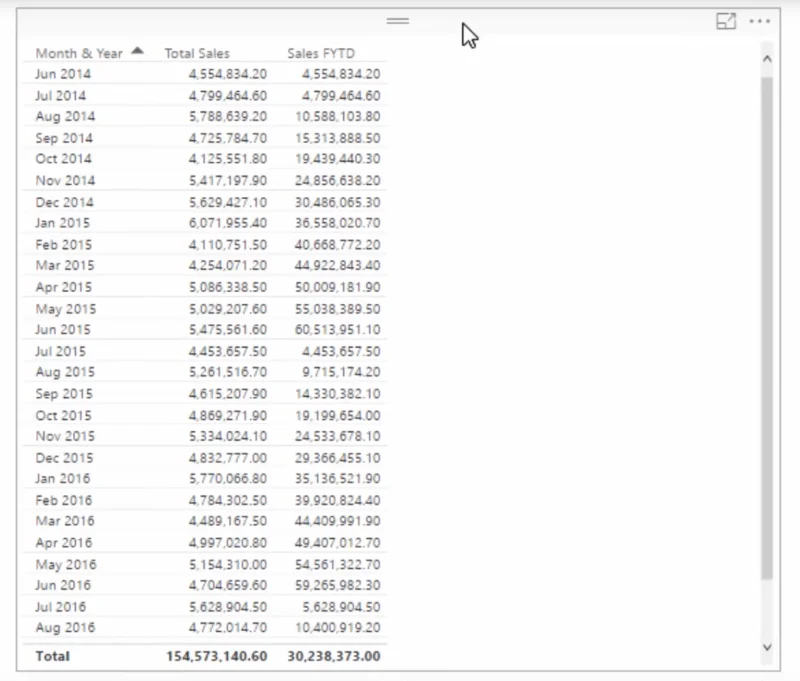The height and width of the screenshot is (681, 800).
Task: Select the Nov 2014 row label
Action: click(65, 181)
